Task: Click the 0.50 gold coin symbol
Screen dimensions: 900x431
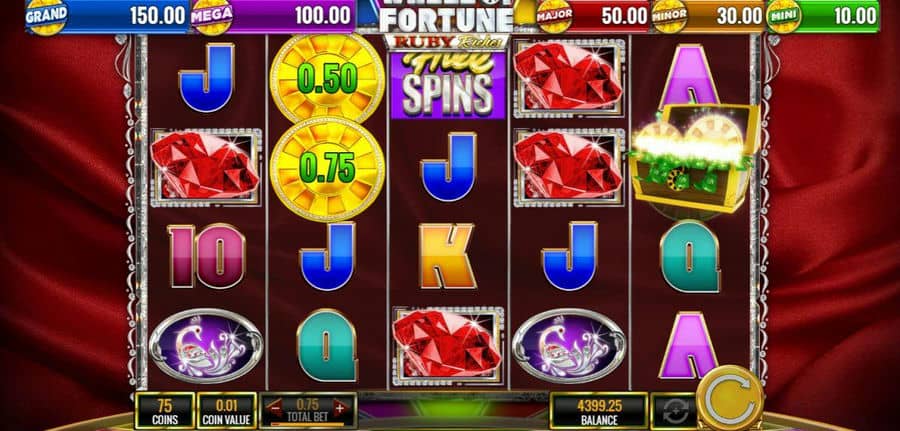Action: [327, 79]
